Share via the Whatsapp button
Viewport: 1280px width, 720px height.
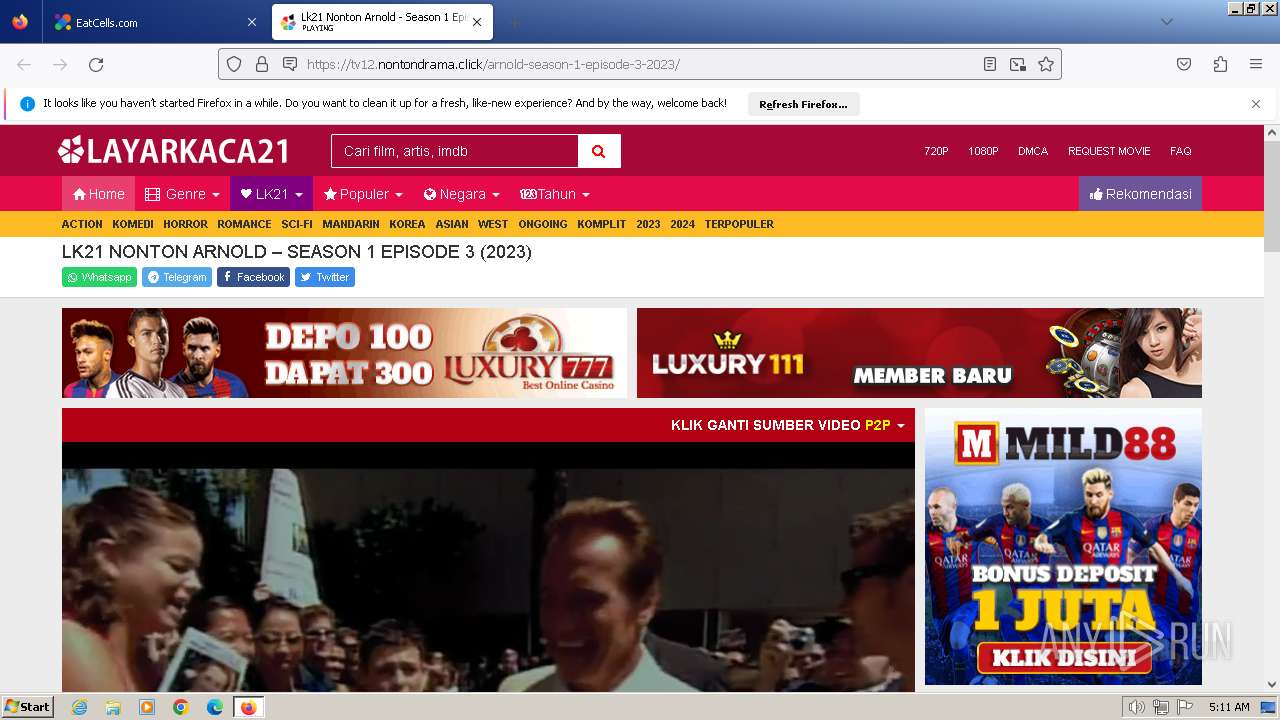tap(99, 277)
